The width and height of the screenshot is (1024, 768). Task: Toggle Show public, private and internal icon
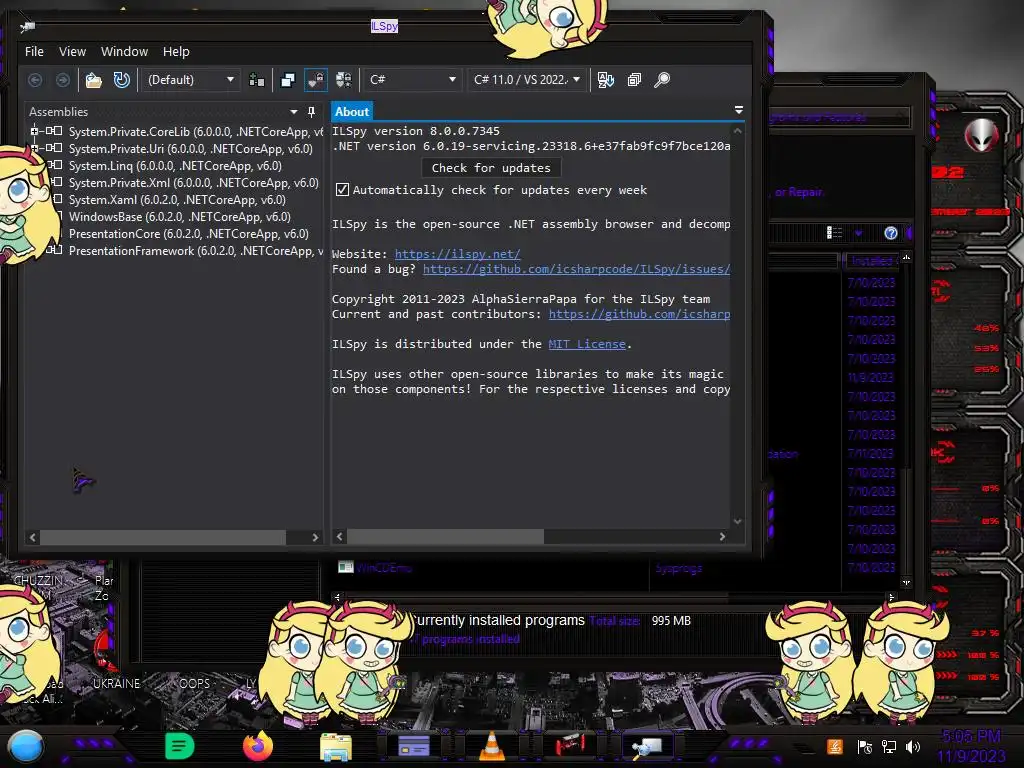click(x=316, y=80)
